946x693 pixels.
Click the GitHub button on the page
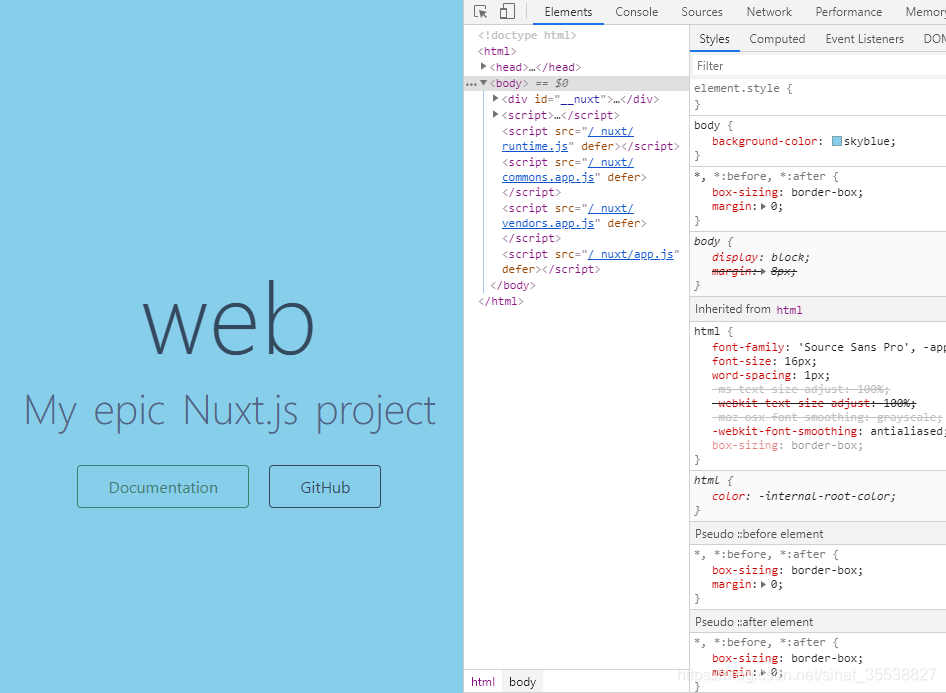(324, 486)
